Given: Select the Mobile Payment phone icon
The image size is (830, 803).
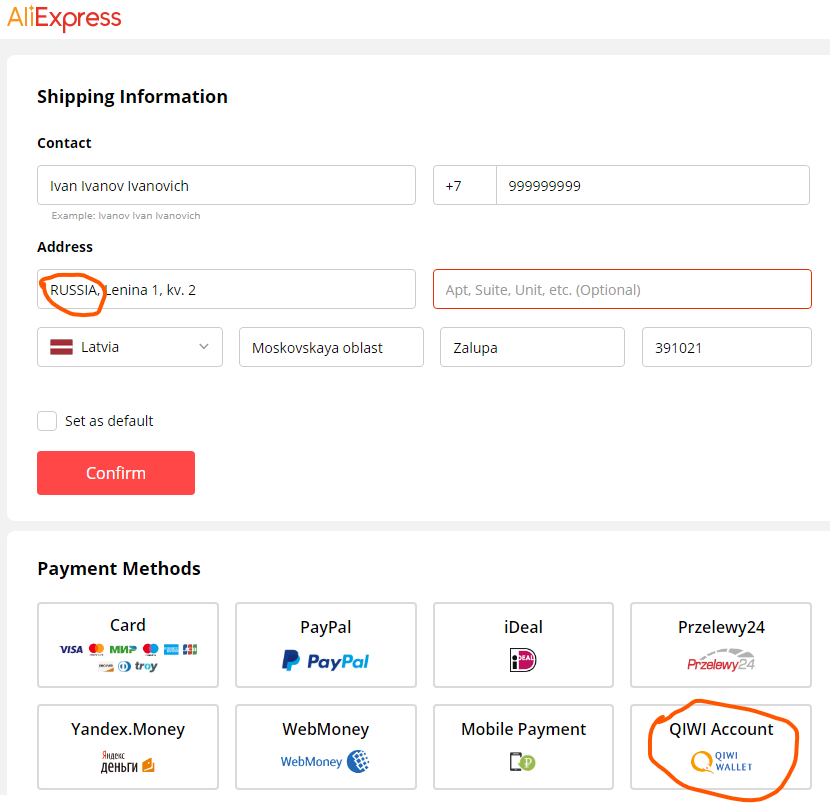Looking at the screenshot, I should (523, 762).
